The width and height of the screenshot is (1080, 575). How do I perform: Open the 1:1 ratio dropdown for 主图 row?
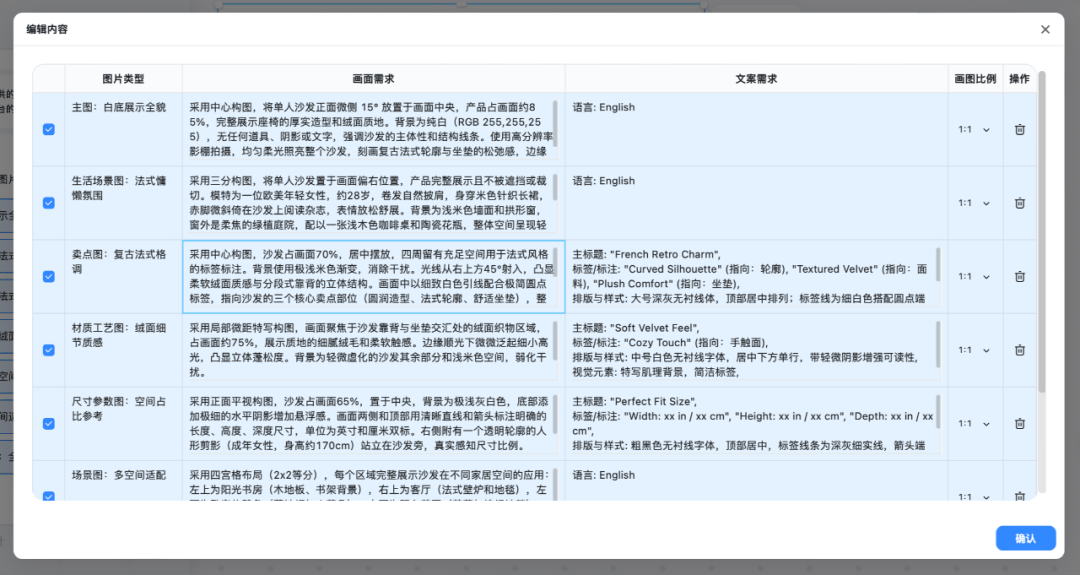(974, 129)
